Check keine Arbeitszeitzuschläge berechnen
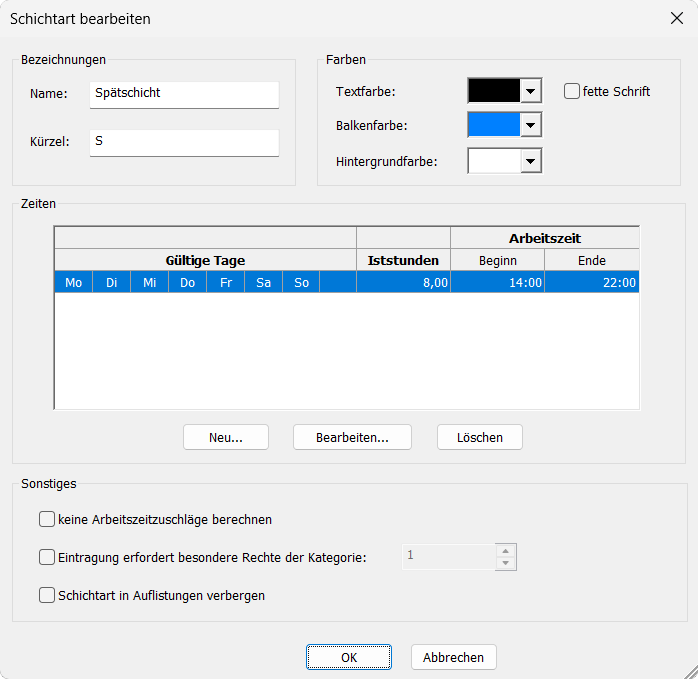Screen dimensions: 698x679 pyautogui.click(x=47, y=519)
